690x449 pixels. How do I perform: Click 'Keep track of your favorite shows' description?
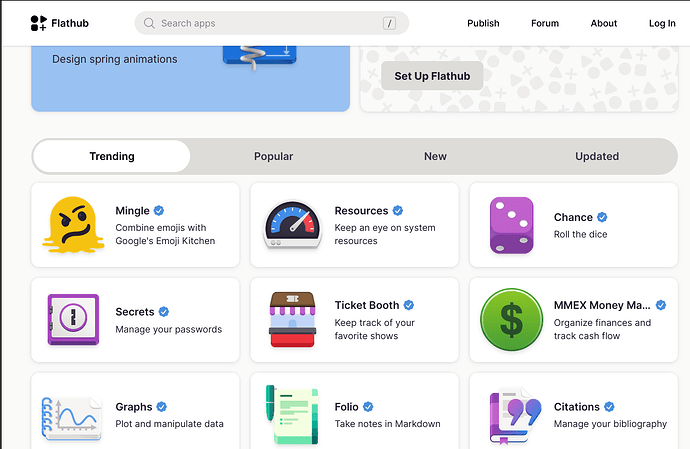click(374, 329)
